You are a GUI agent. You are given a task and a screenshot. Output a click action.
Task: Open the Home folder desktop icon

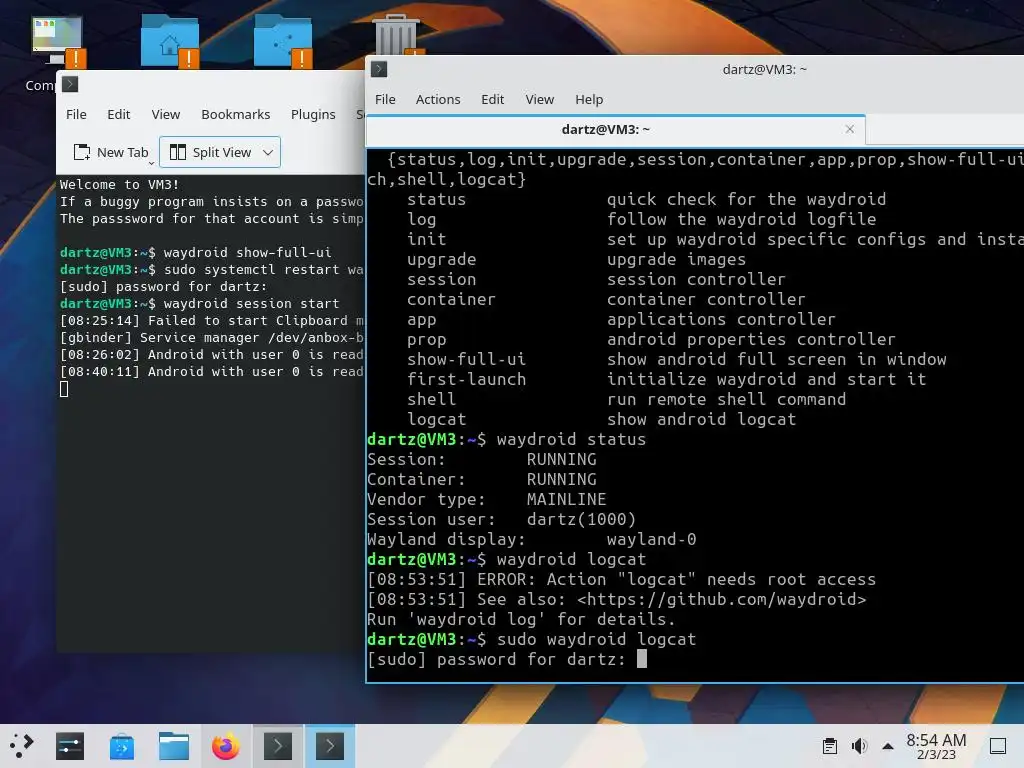click(170, 40)
